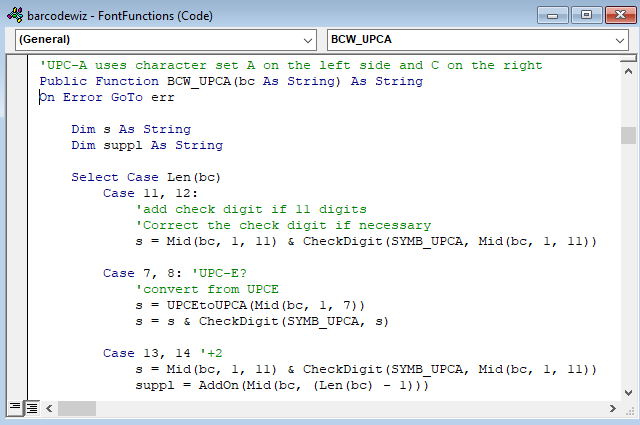Image resolution: width=640 pixels, height=425 pixels.
Task: Click comment "'add check digit if 11 digits"
Action: (251, 209)
